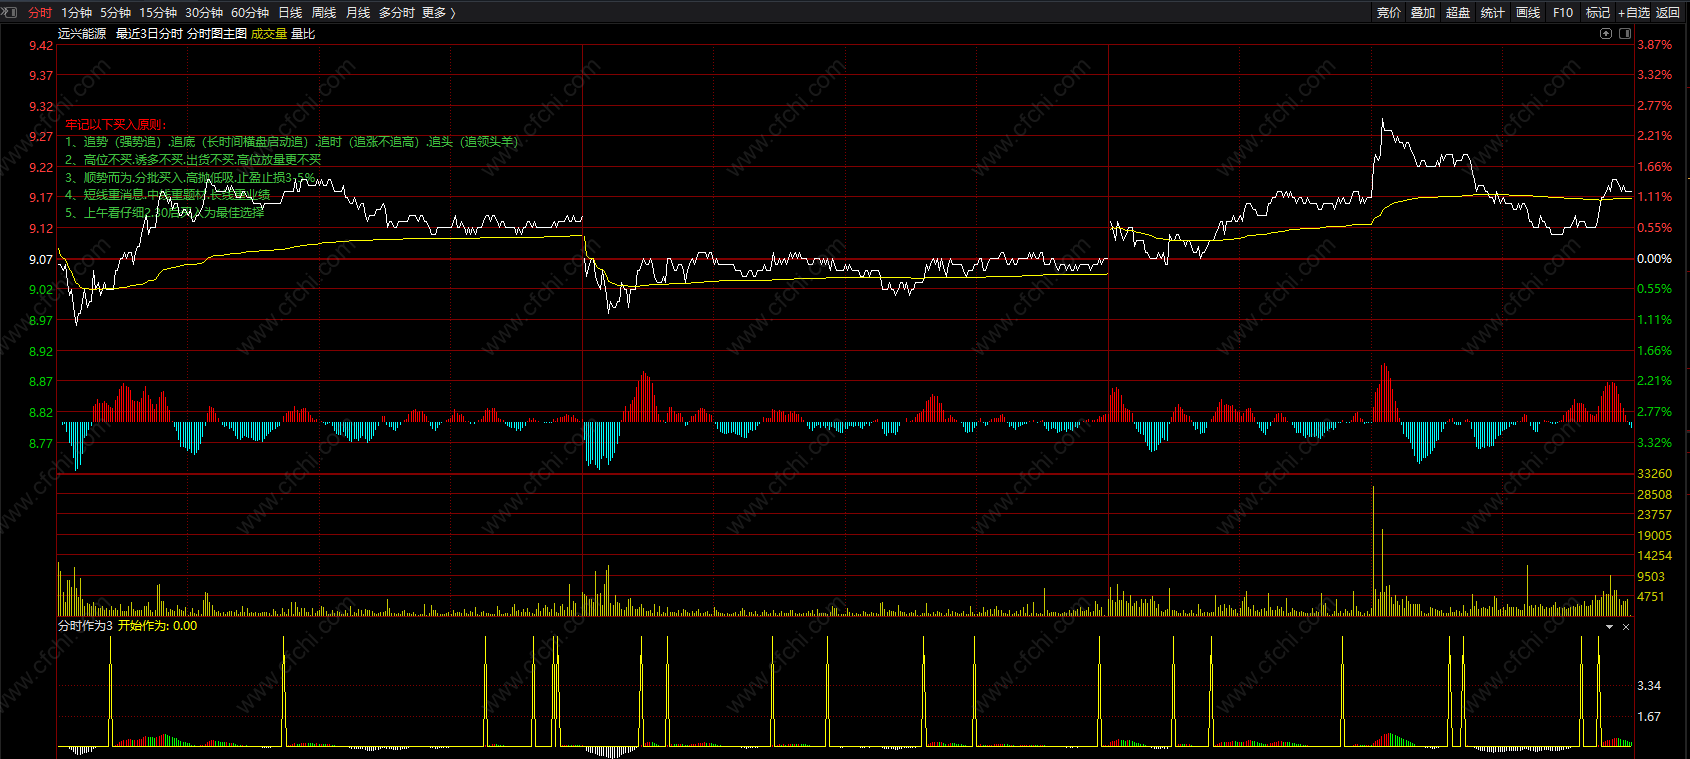This screenshot has width=1690, height=759.
Task: Close the 分时作为3 indicator sub-panel
Action: click(1626, 627)
